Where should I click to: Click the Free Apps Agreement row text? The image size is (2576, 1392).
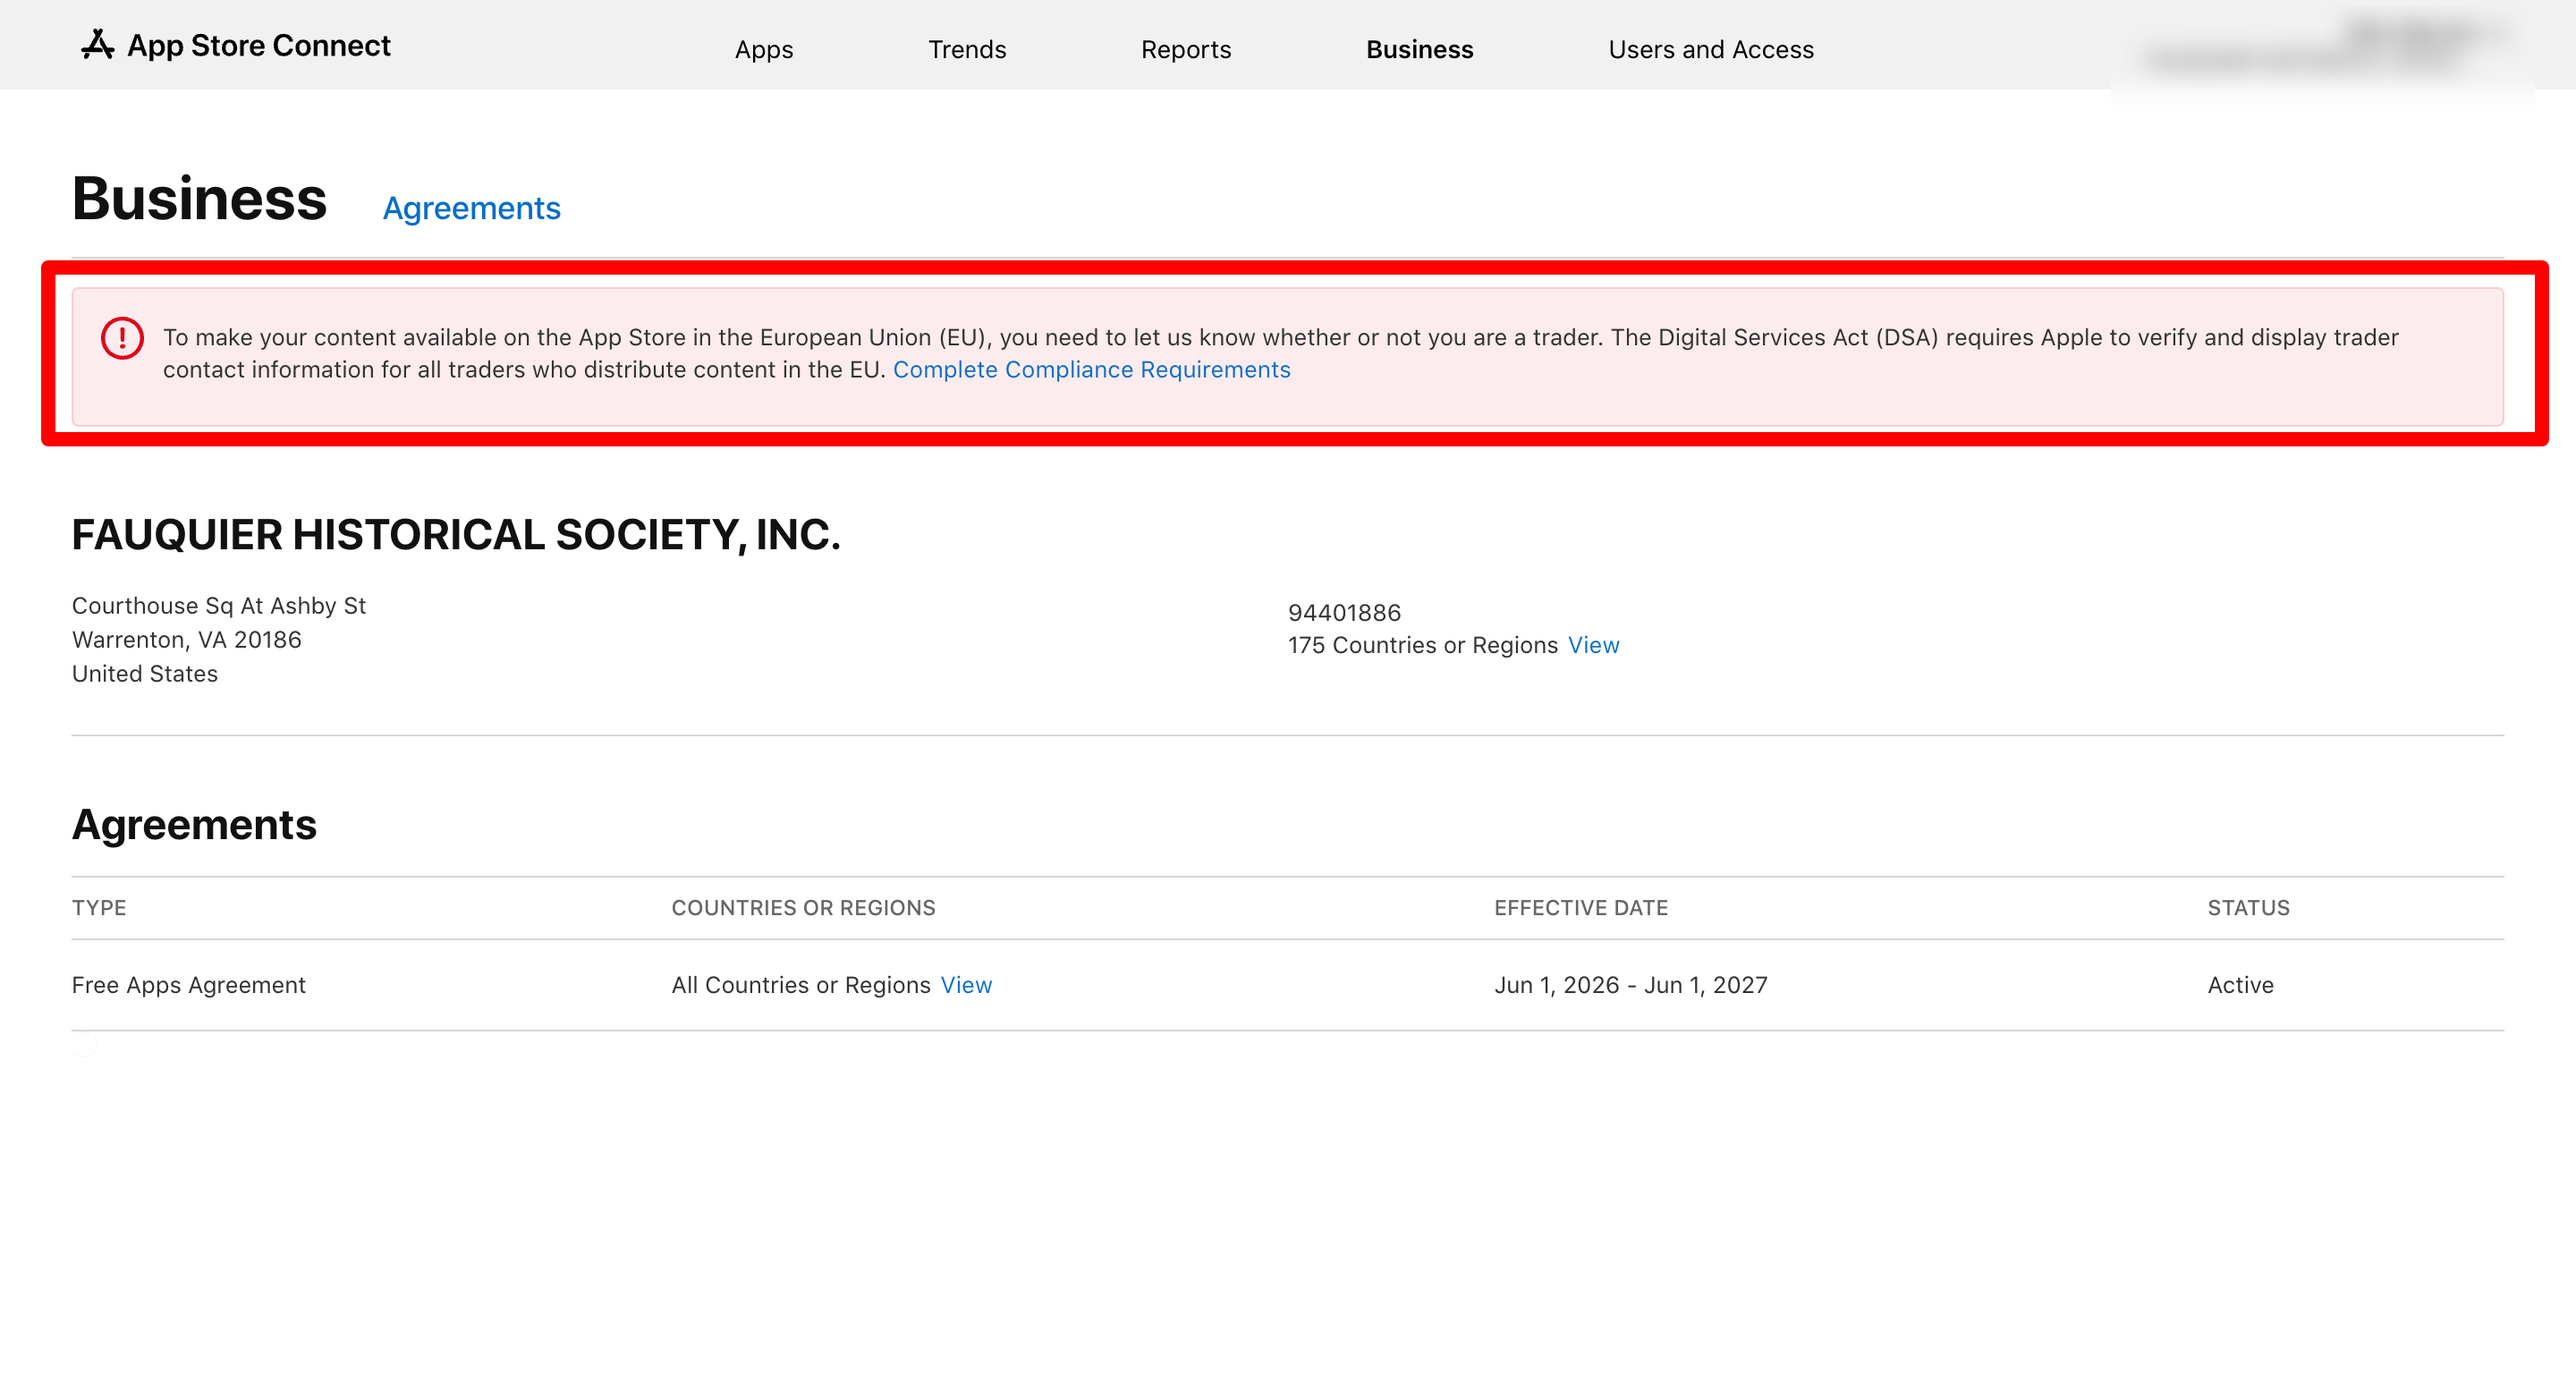click(188, 985)
